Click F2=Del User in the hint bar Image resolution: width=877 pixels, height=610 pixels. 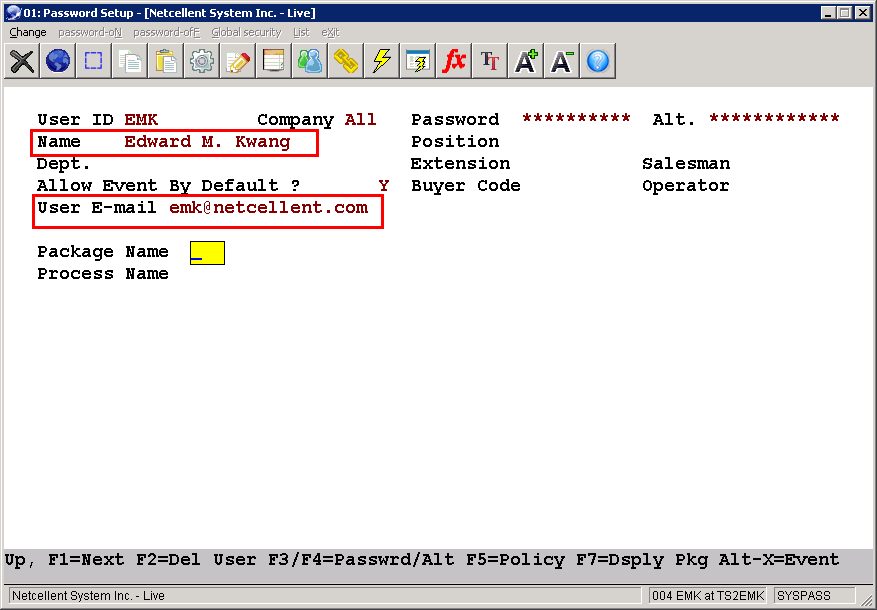click(196, 560)
